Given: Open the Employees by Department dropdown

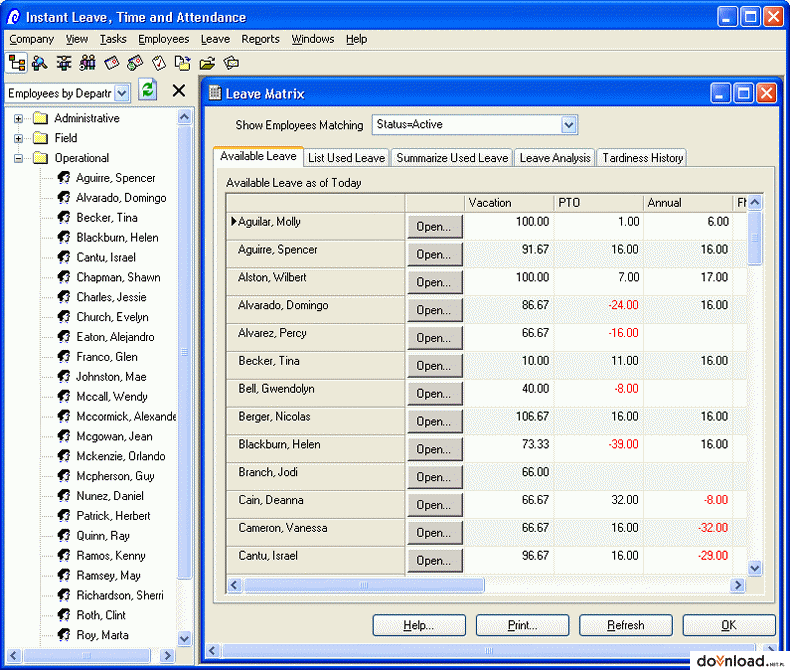Looking at the screenshot, I should pos(122,93).
